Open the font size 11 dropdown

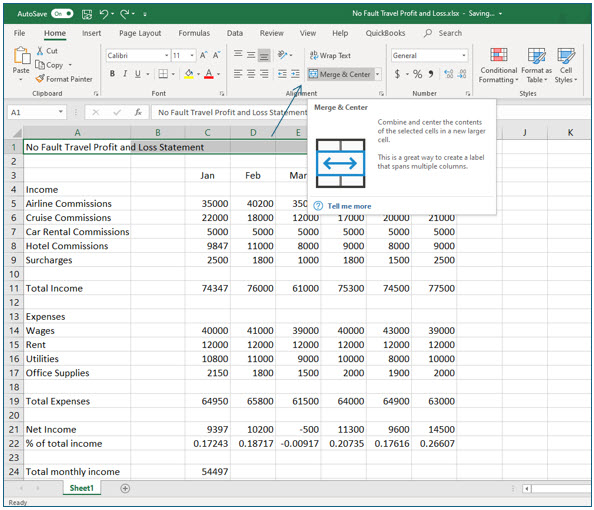(192, 55)
